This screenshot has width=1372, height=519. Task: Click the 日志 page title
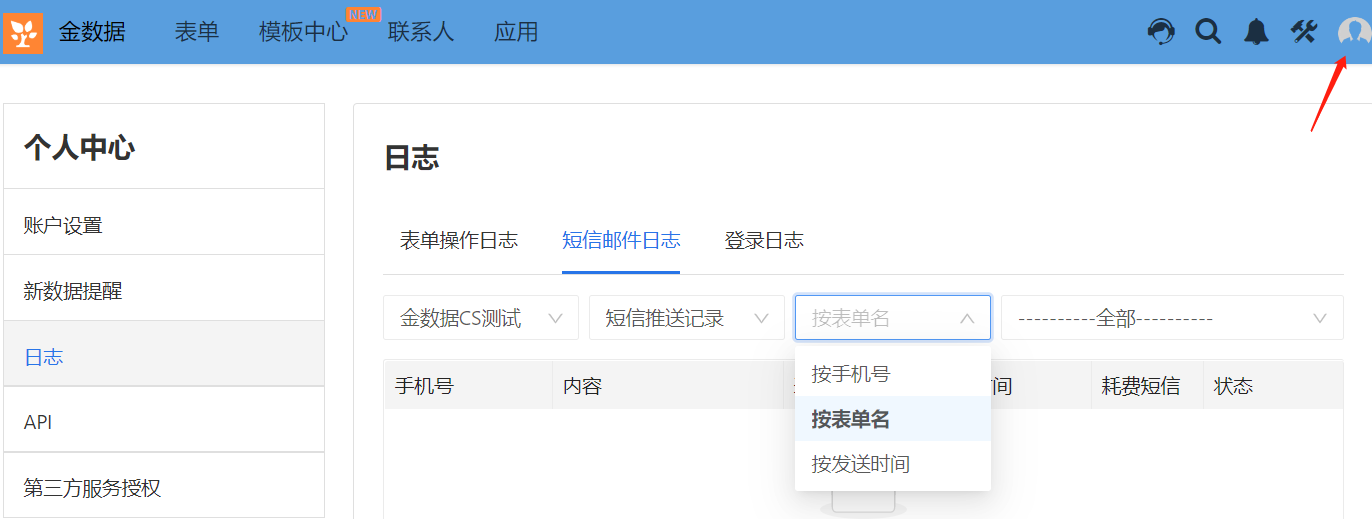point(412,158)
